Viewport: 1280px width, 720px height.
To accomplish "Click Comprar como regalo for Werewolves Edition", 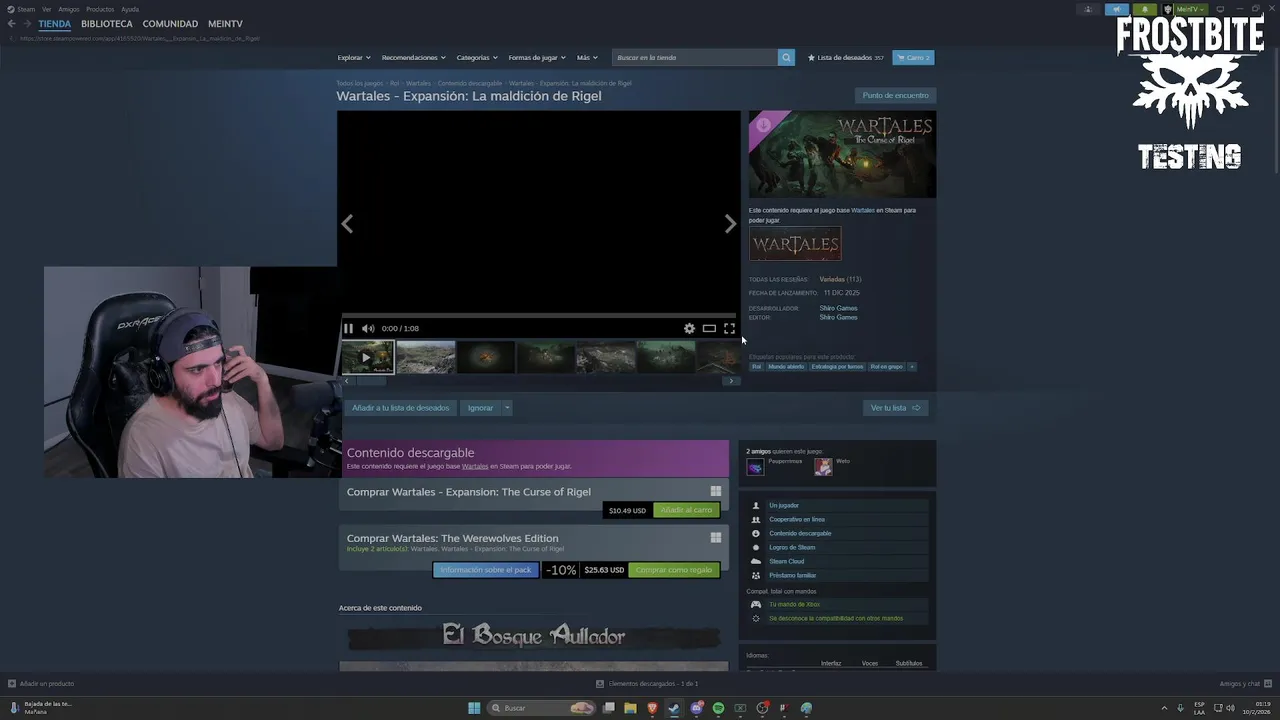I will [x=674, y=570].
